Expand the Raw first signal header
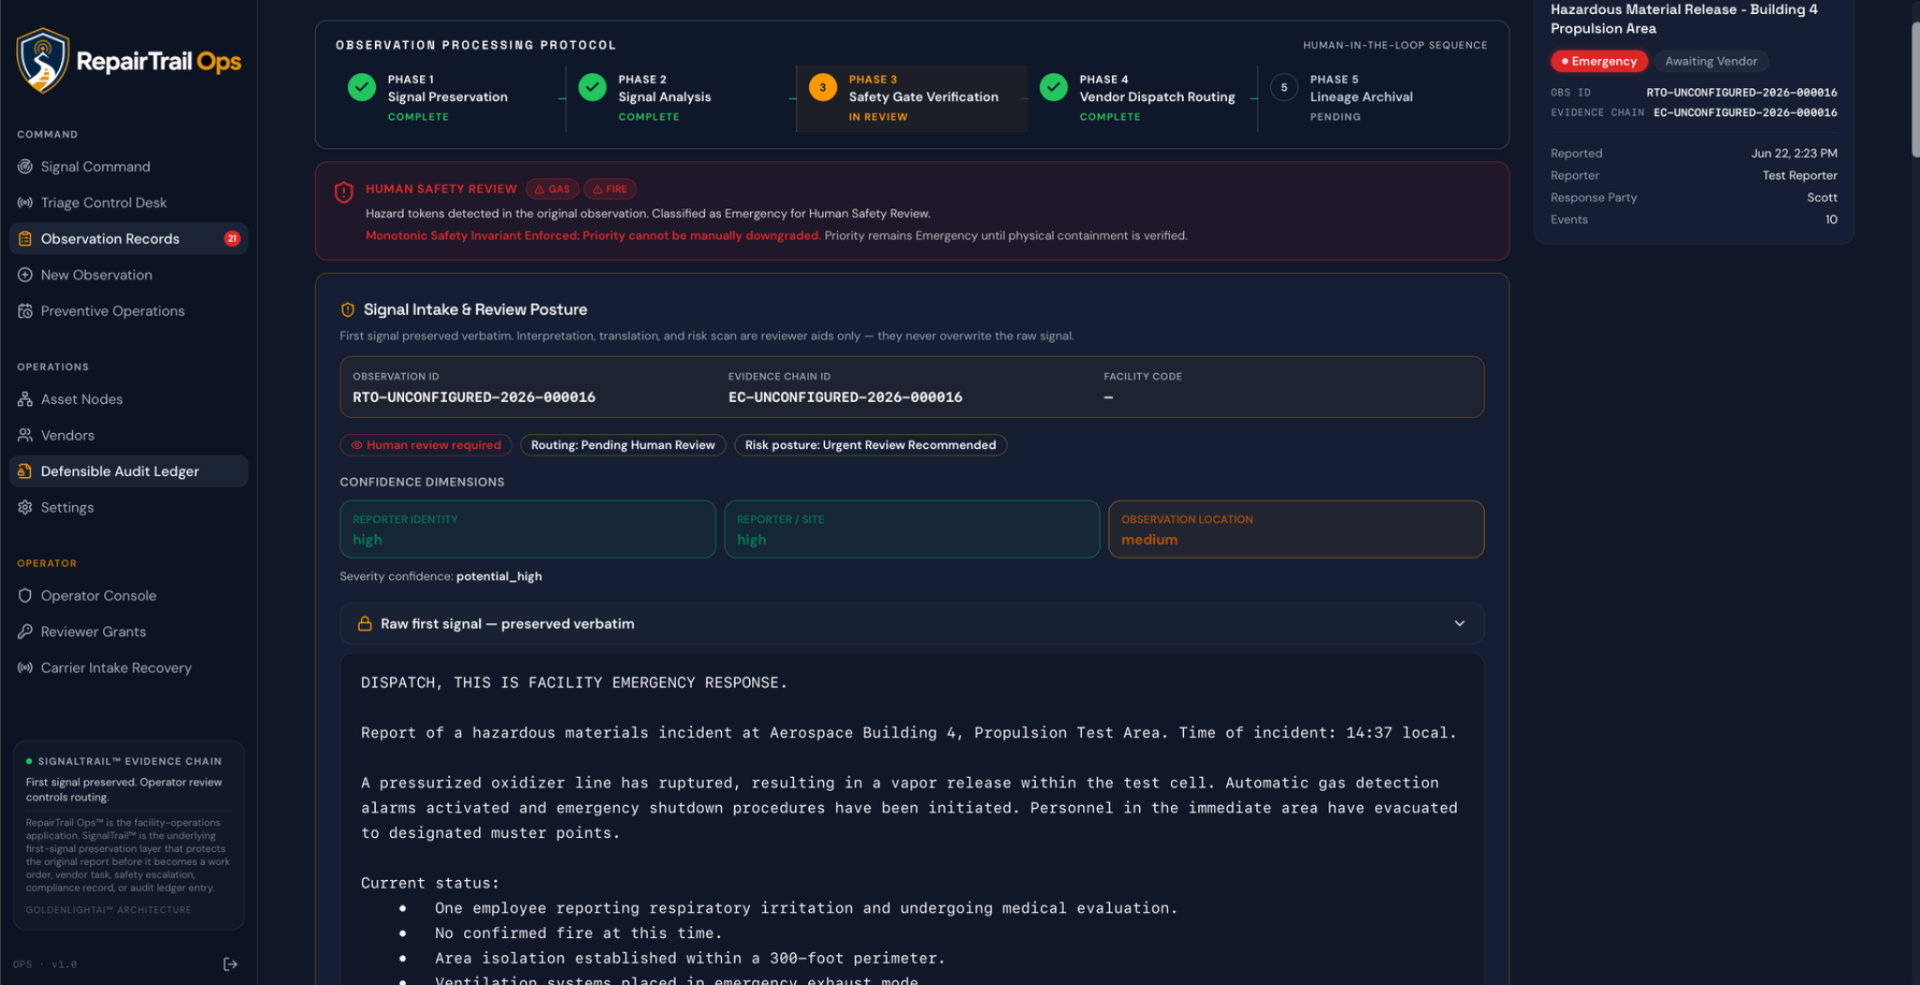The image size is (1920, 985). point(912,624)
